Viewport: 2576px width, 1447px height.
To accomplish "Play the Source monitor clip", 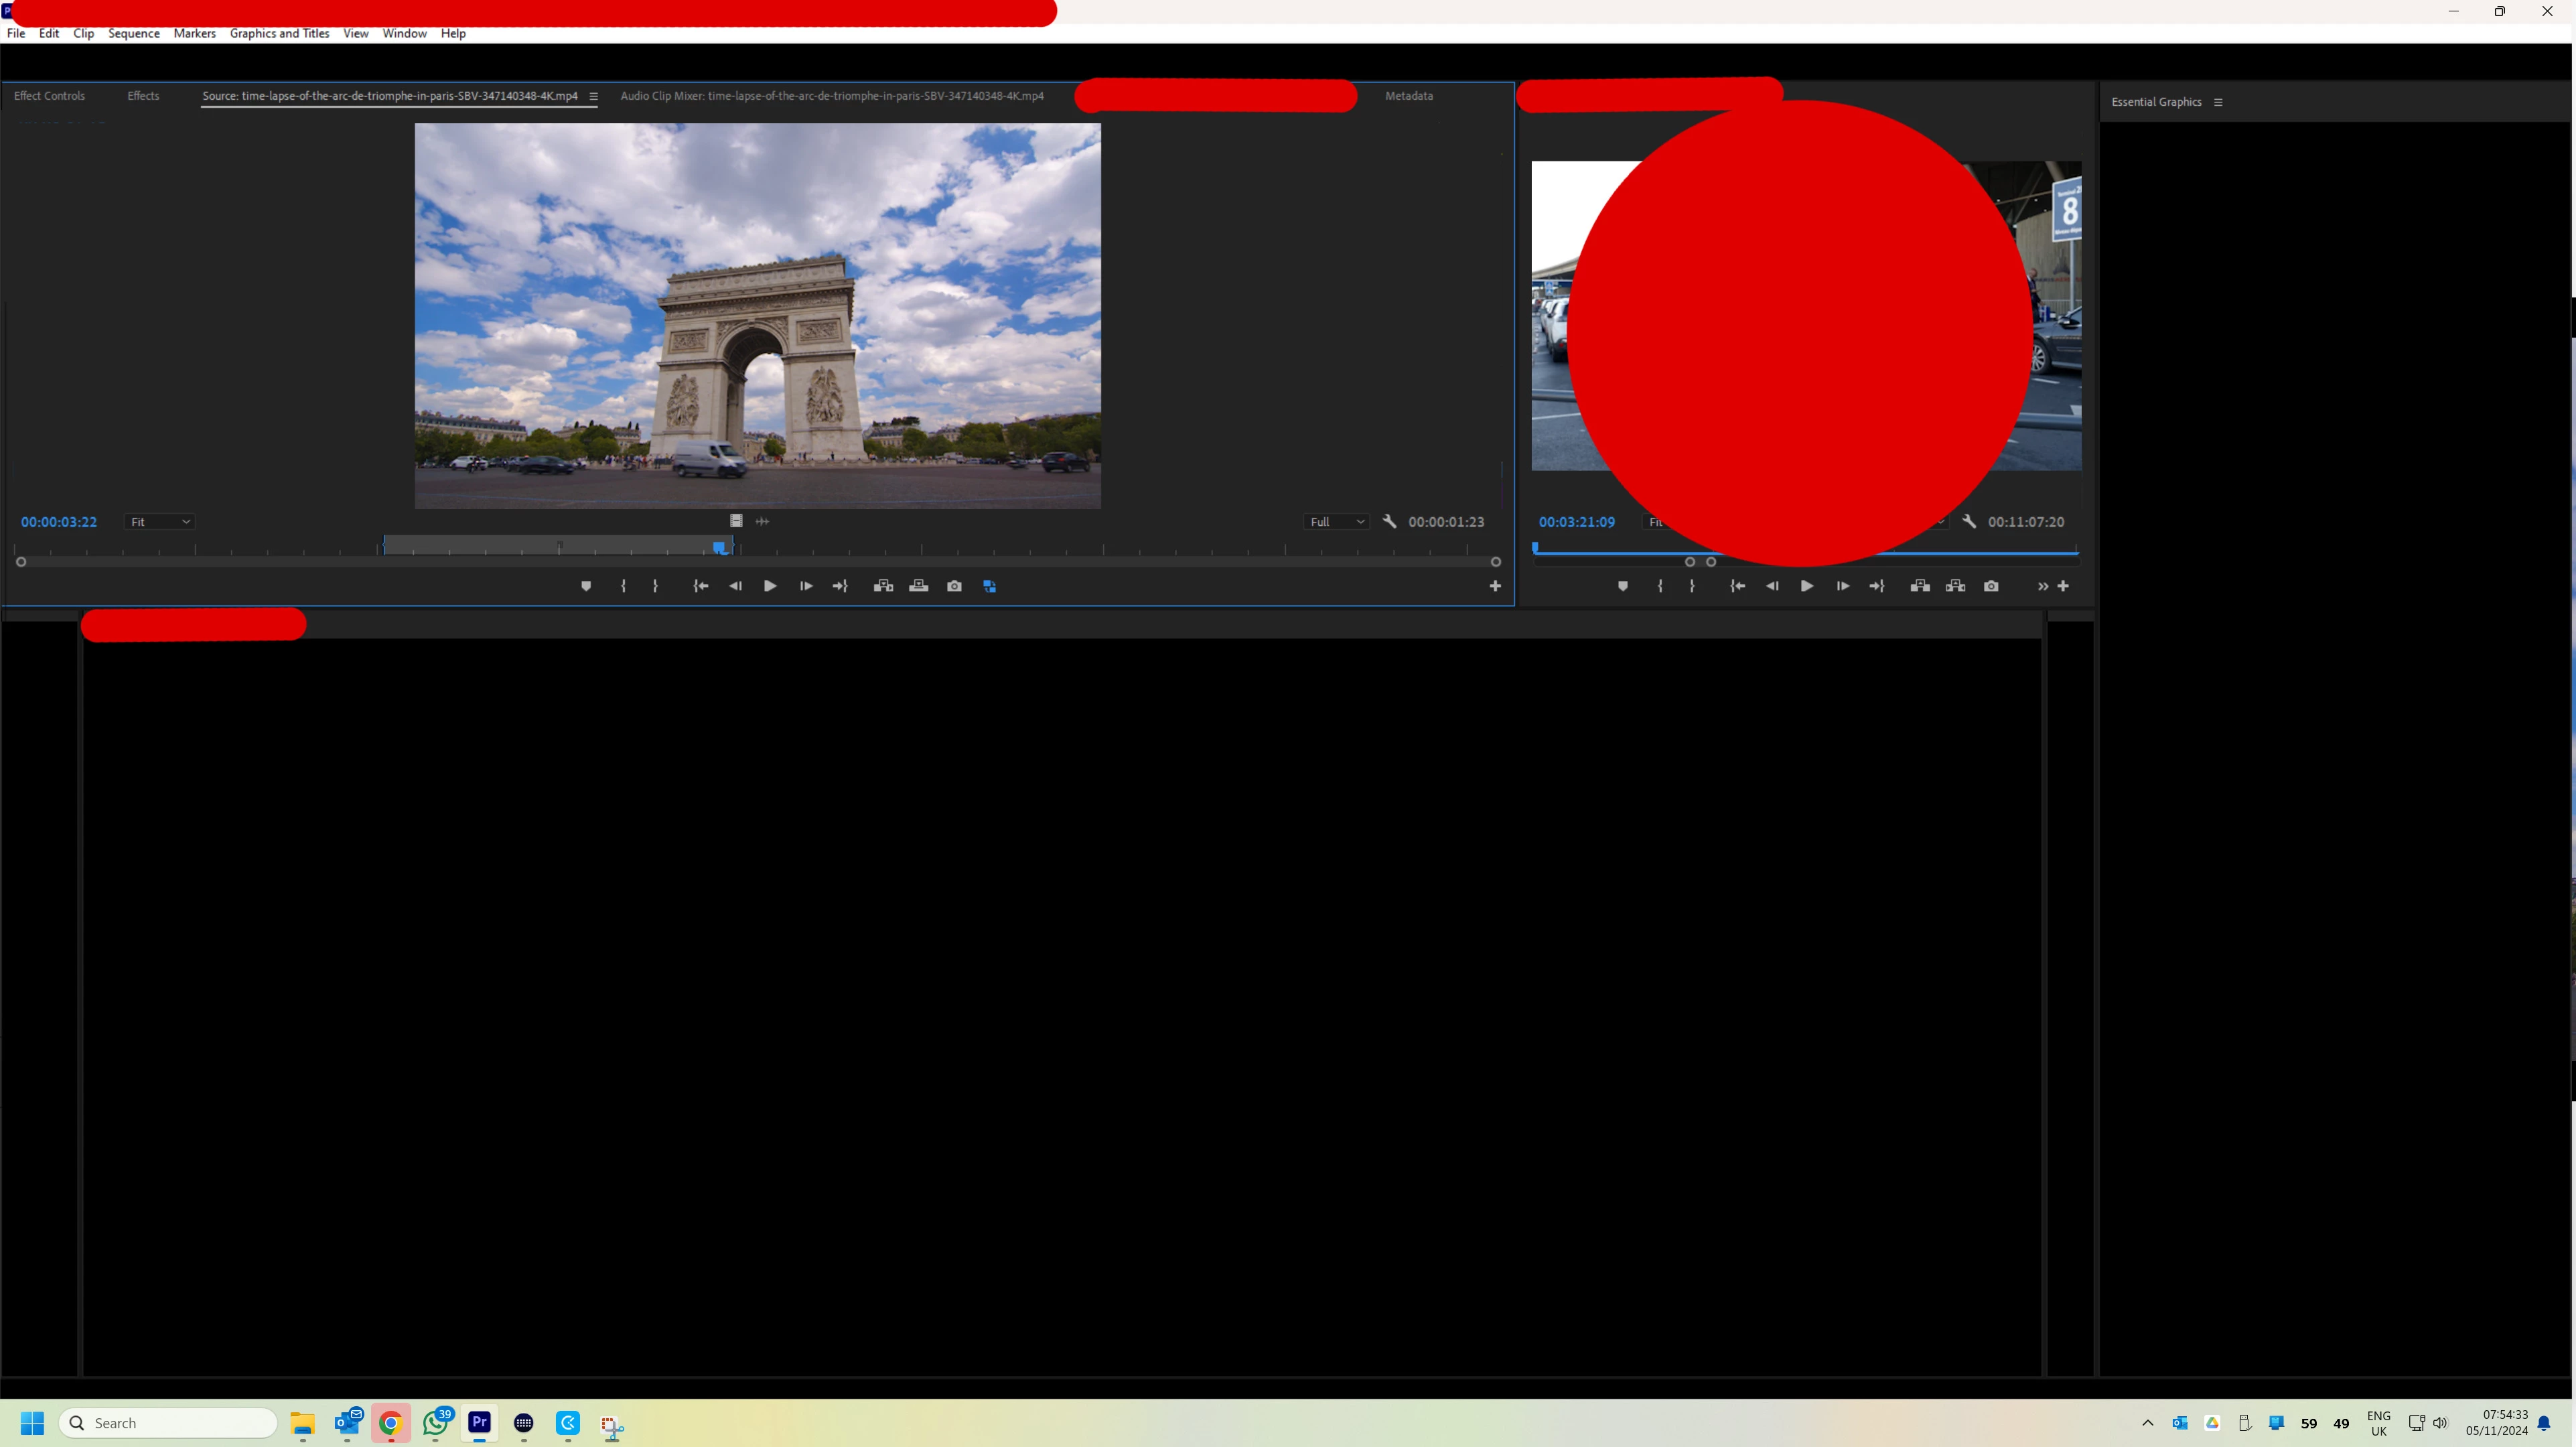I will click(770, 586).
